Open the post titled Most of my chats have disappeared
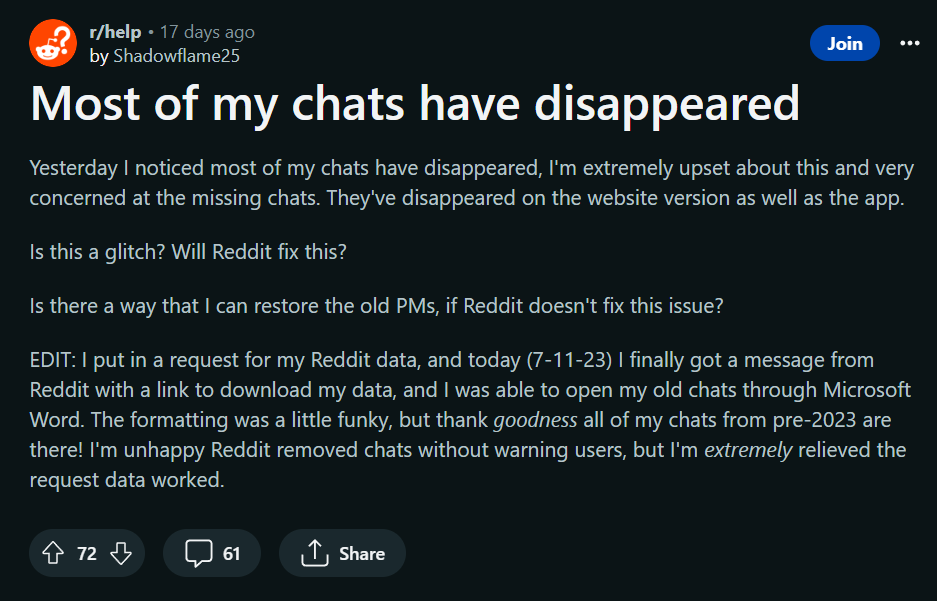Viewport: 937px width, 601px height. tap(414, 103)
